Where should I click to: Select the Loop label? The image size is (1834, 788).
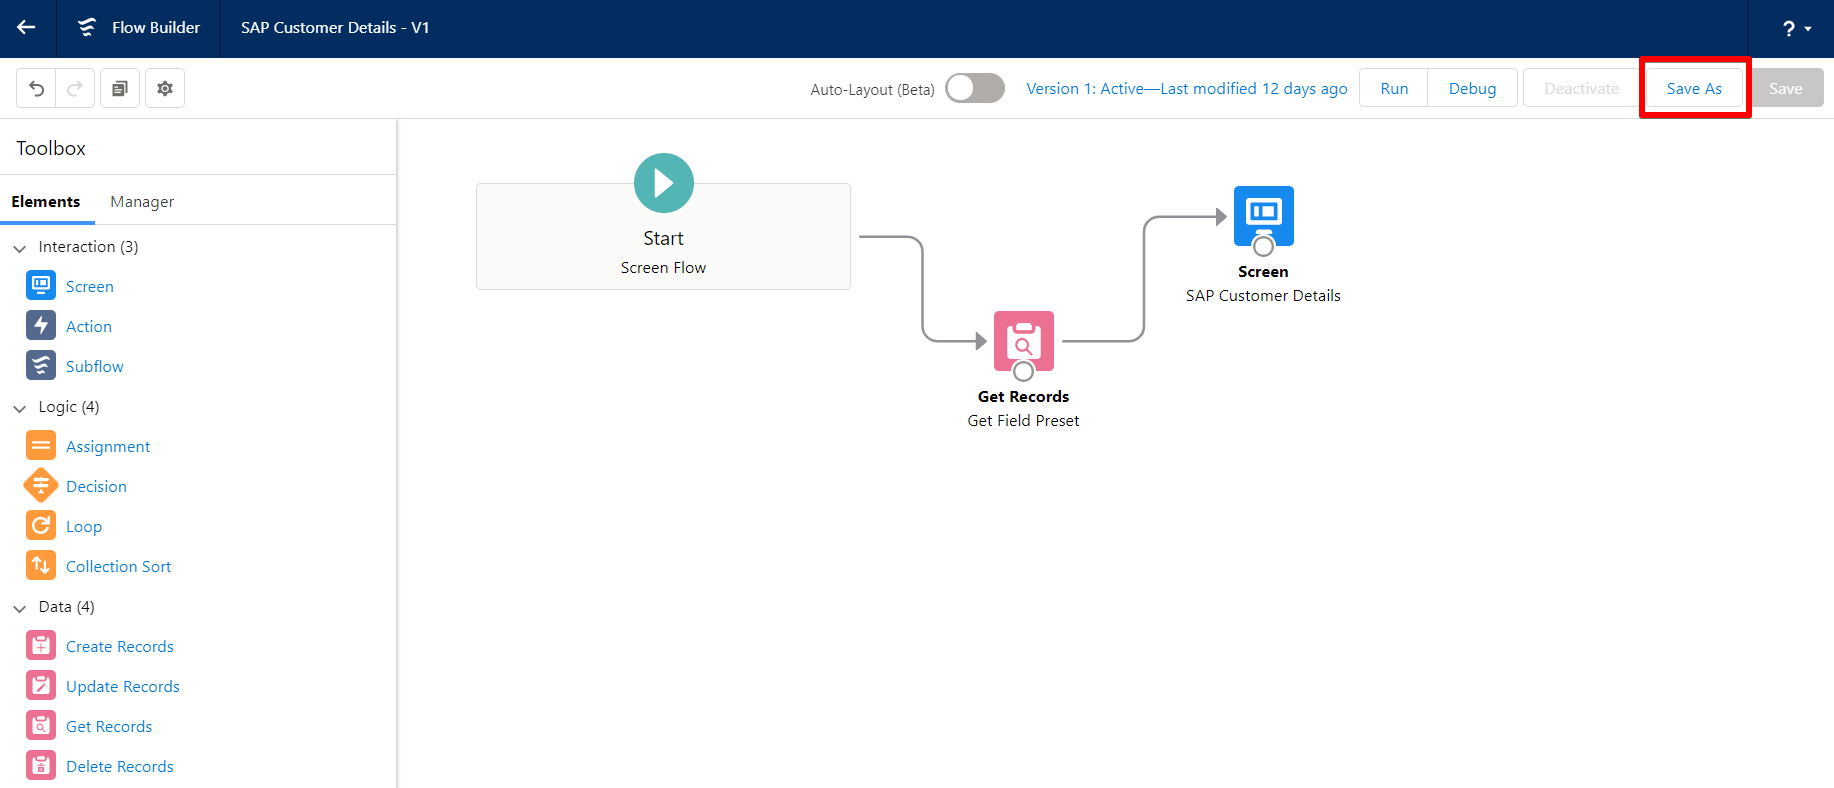(84, 526)
